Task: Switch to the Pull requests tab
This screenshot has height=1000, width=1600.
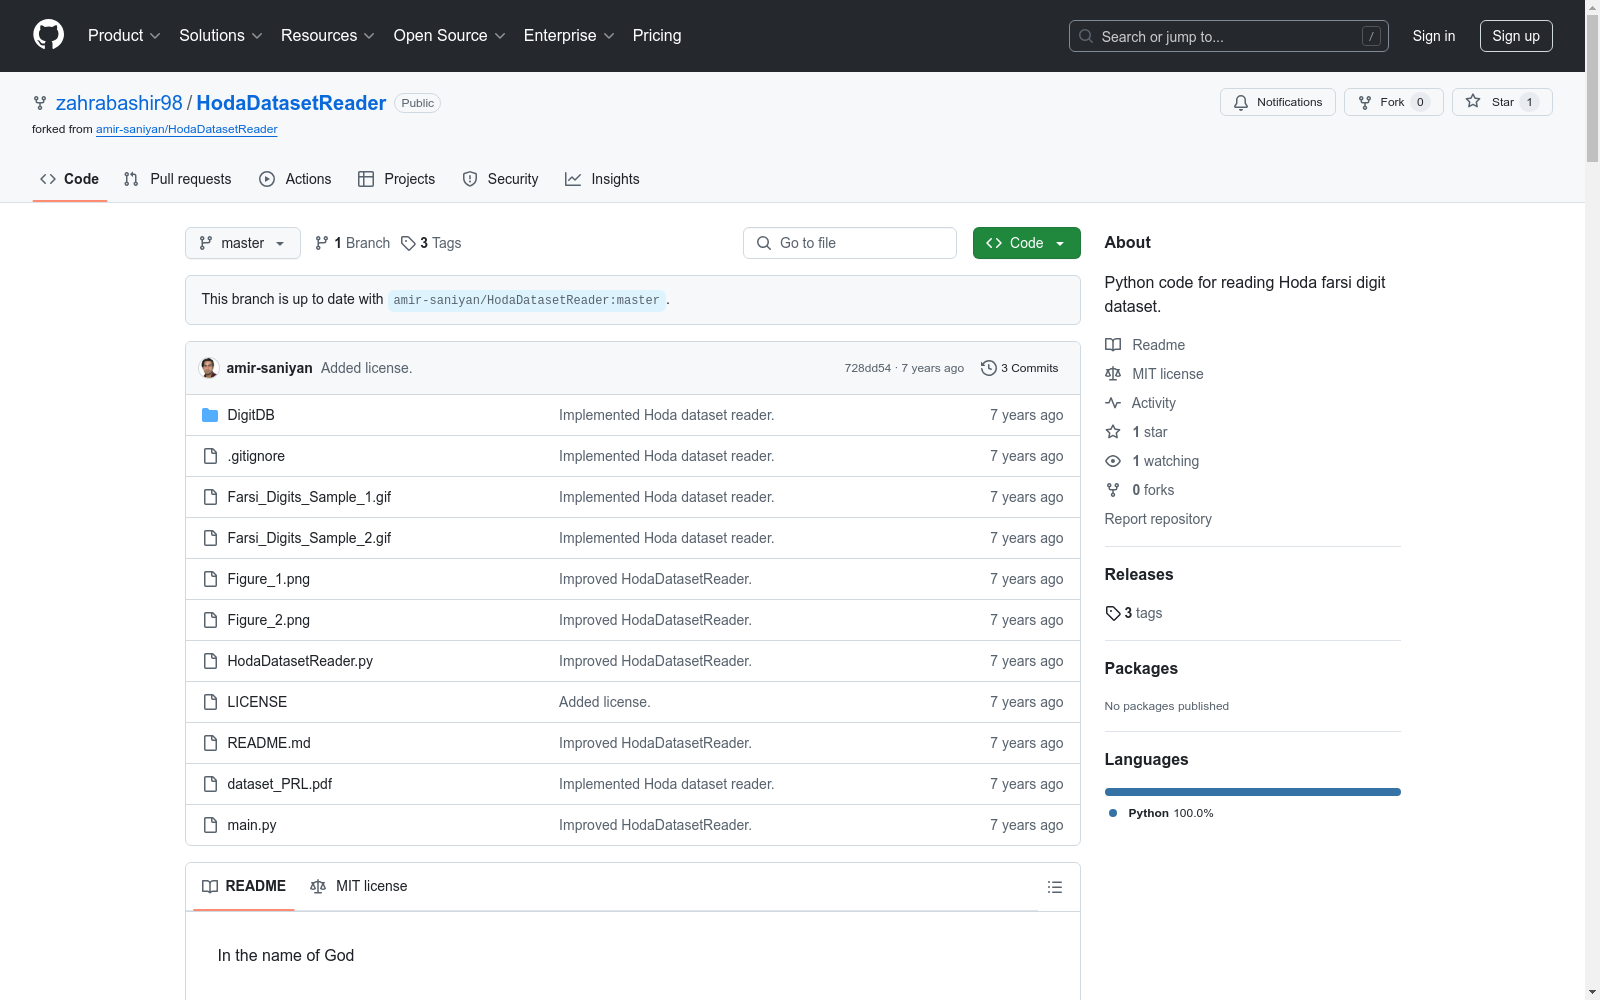Action: pos(177,179)
